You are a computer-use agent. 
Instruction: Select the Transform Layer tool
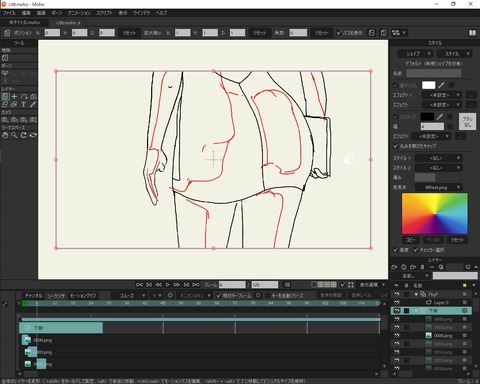5,97
